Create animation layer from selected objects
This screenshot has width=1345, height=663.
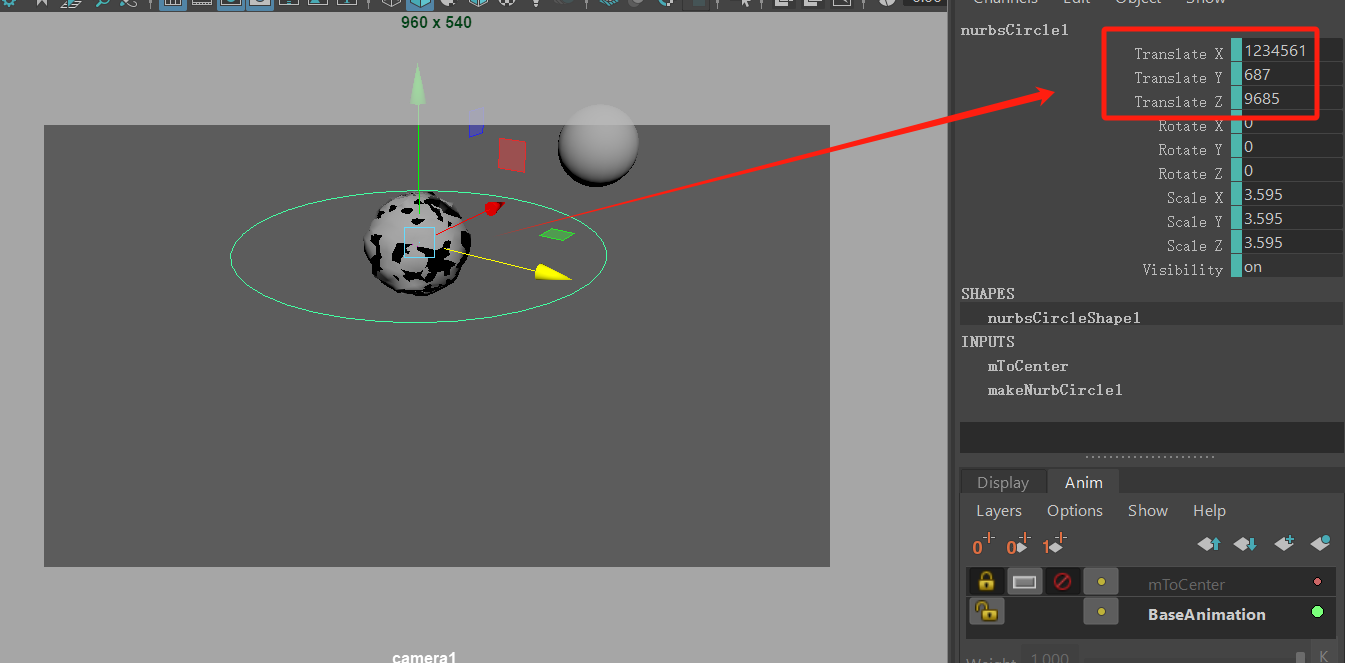point(1320,544)
